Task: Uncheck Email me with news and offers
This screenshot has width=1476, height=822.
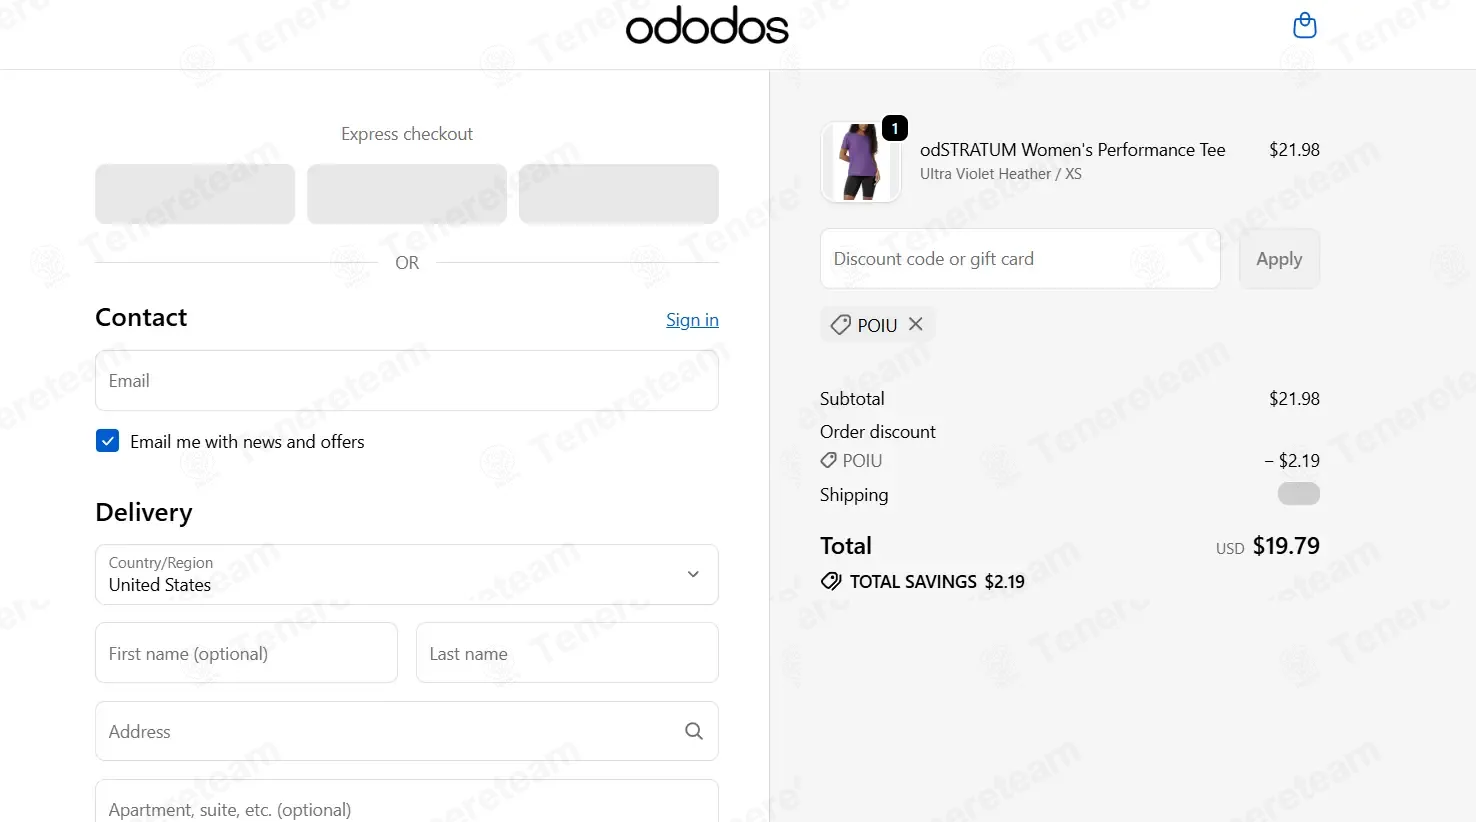Action: click(x=107, y=441)
